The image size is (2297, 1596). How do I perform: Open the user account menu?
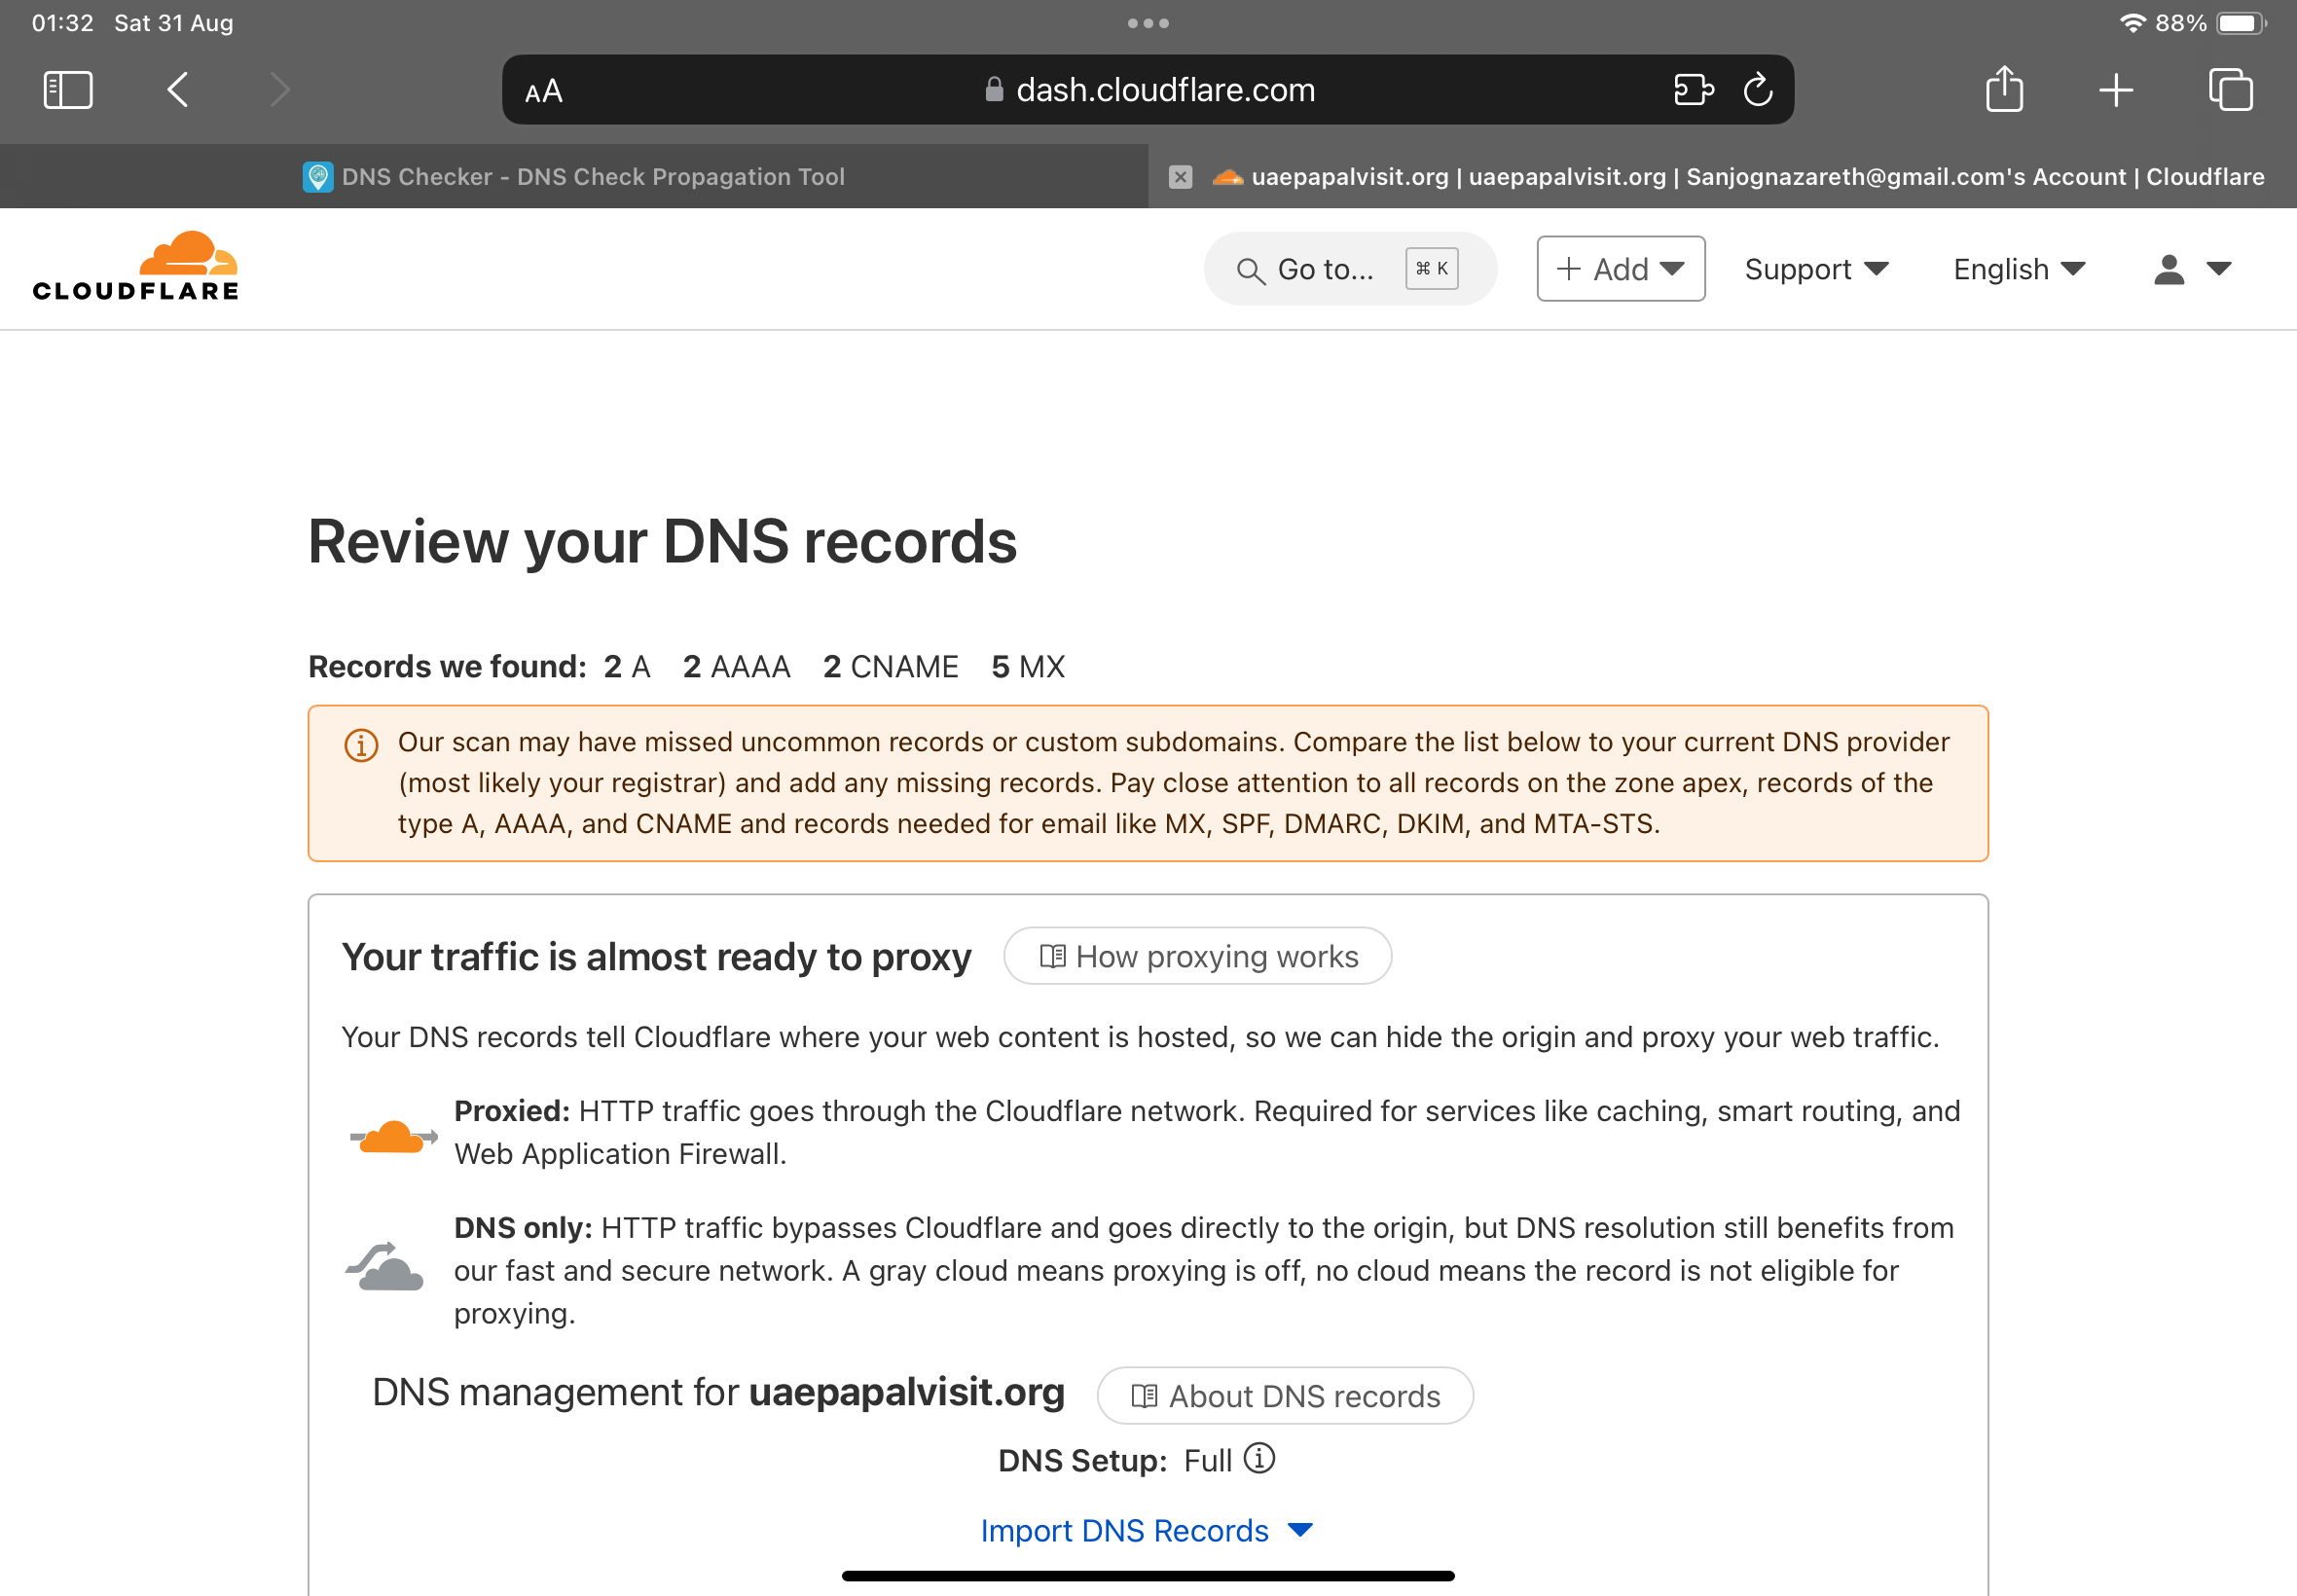2191,269
